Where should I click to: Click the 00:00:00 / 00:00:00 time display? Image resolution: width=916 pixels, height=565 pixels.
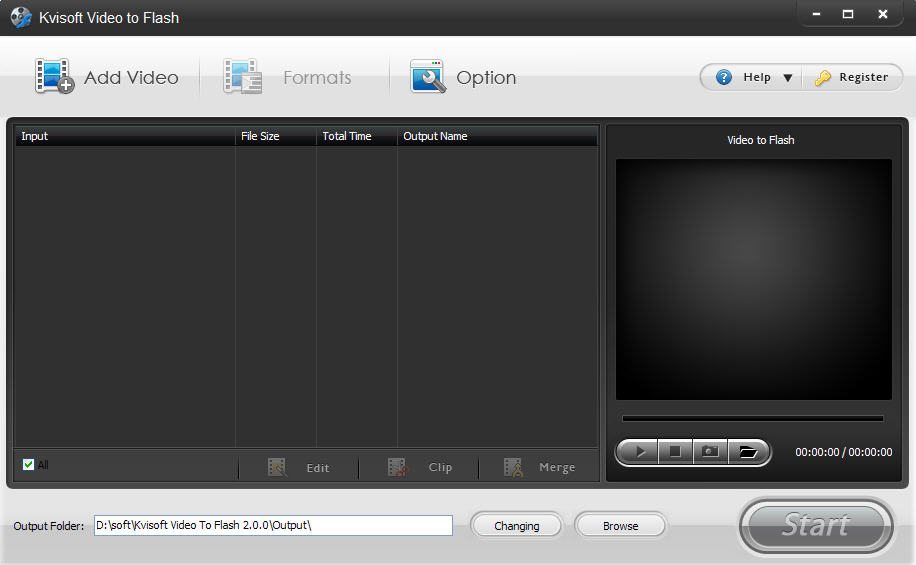tap(844, 452)
